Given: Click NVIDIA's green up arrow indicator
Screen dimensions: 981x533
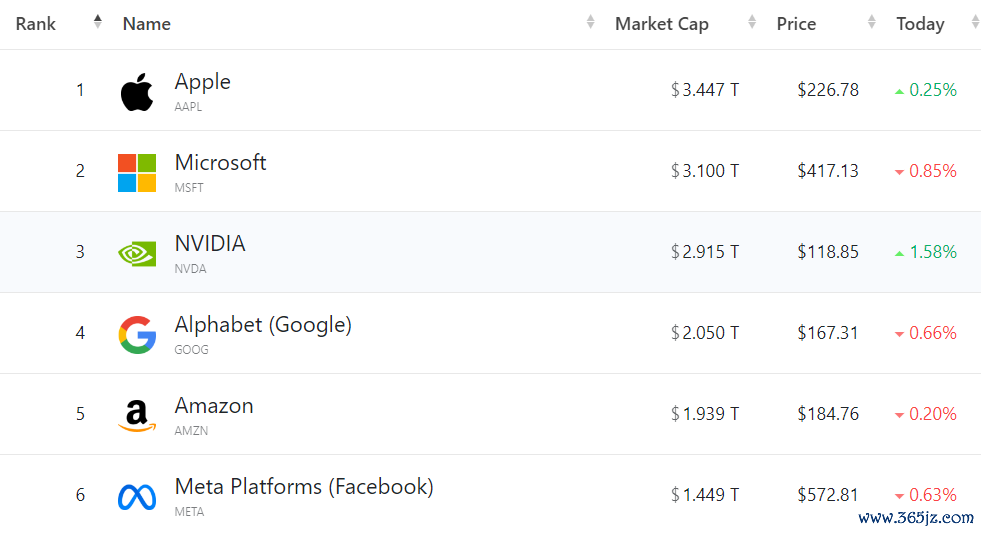Looking at the screenshot, I should (x=900, y=254).
